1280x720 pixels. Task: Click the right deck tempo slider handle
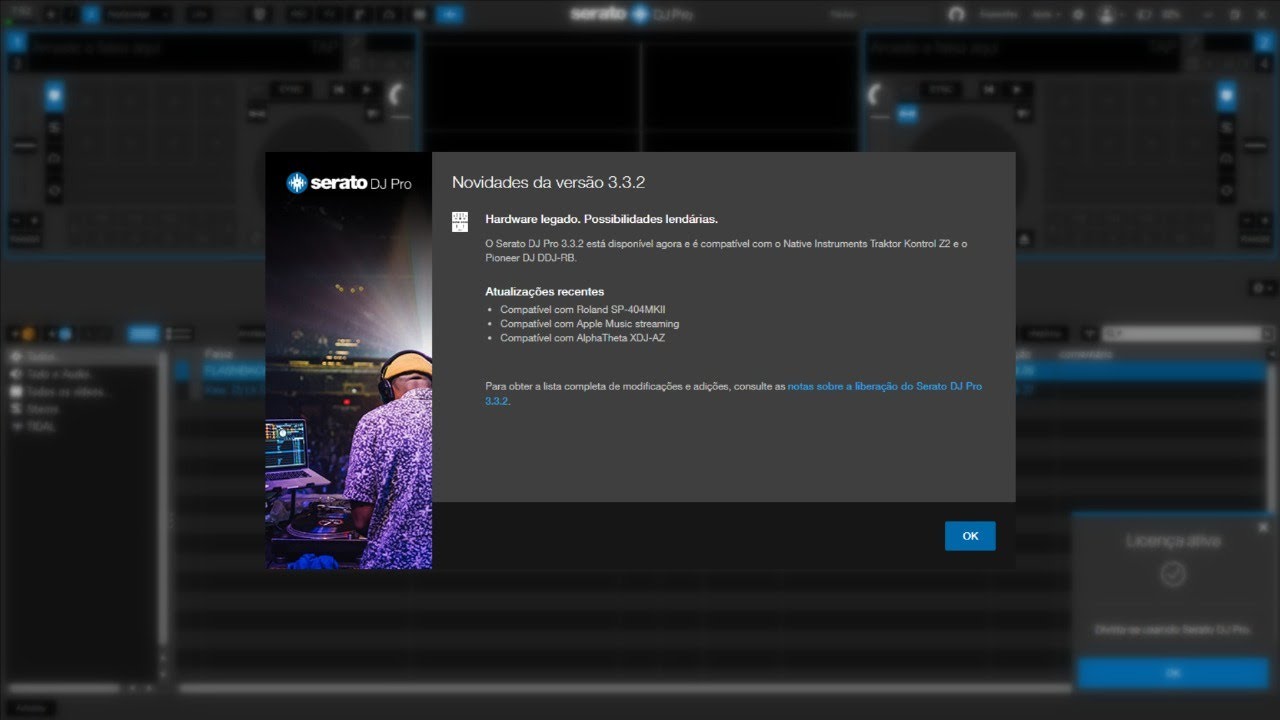coord(1256,147)
